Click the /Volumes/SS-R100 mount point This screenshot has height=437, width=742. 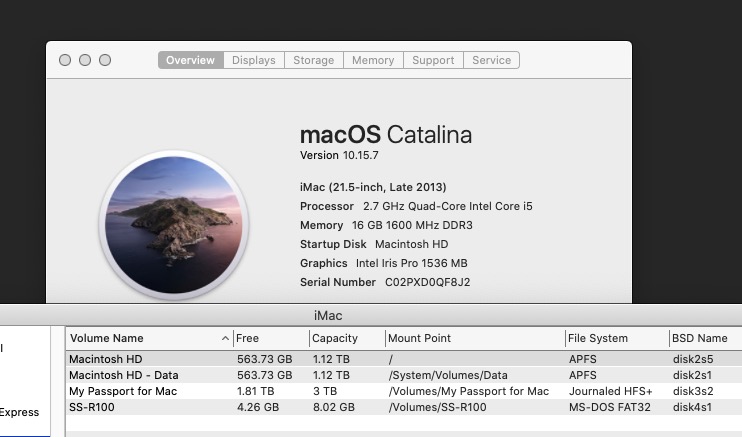pyautogui.click(x=437, y=407)
